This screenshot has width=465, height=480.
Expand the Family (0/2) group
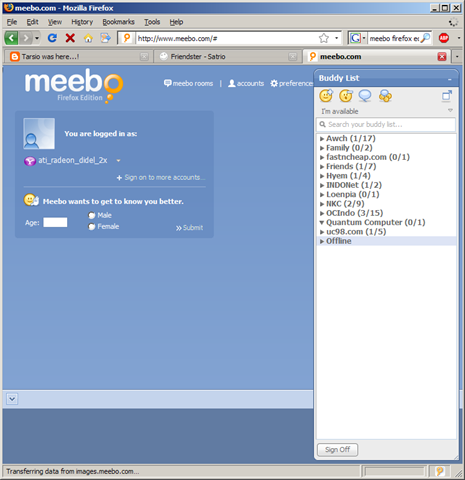pyautogui.click(x=322, y=148)
